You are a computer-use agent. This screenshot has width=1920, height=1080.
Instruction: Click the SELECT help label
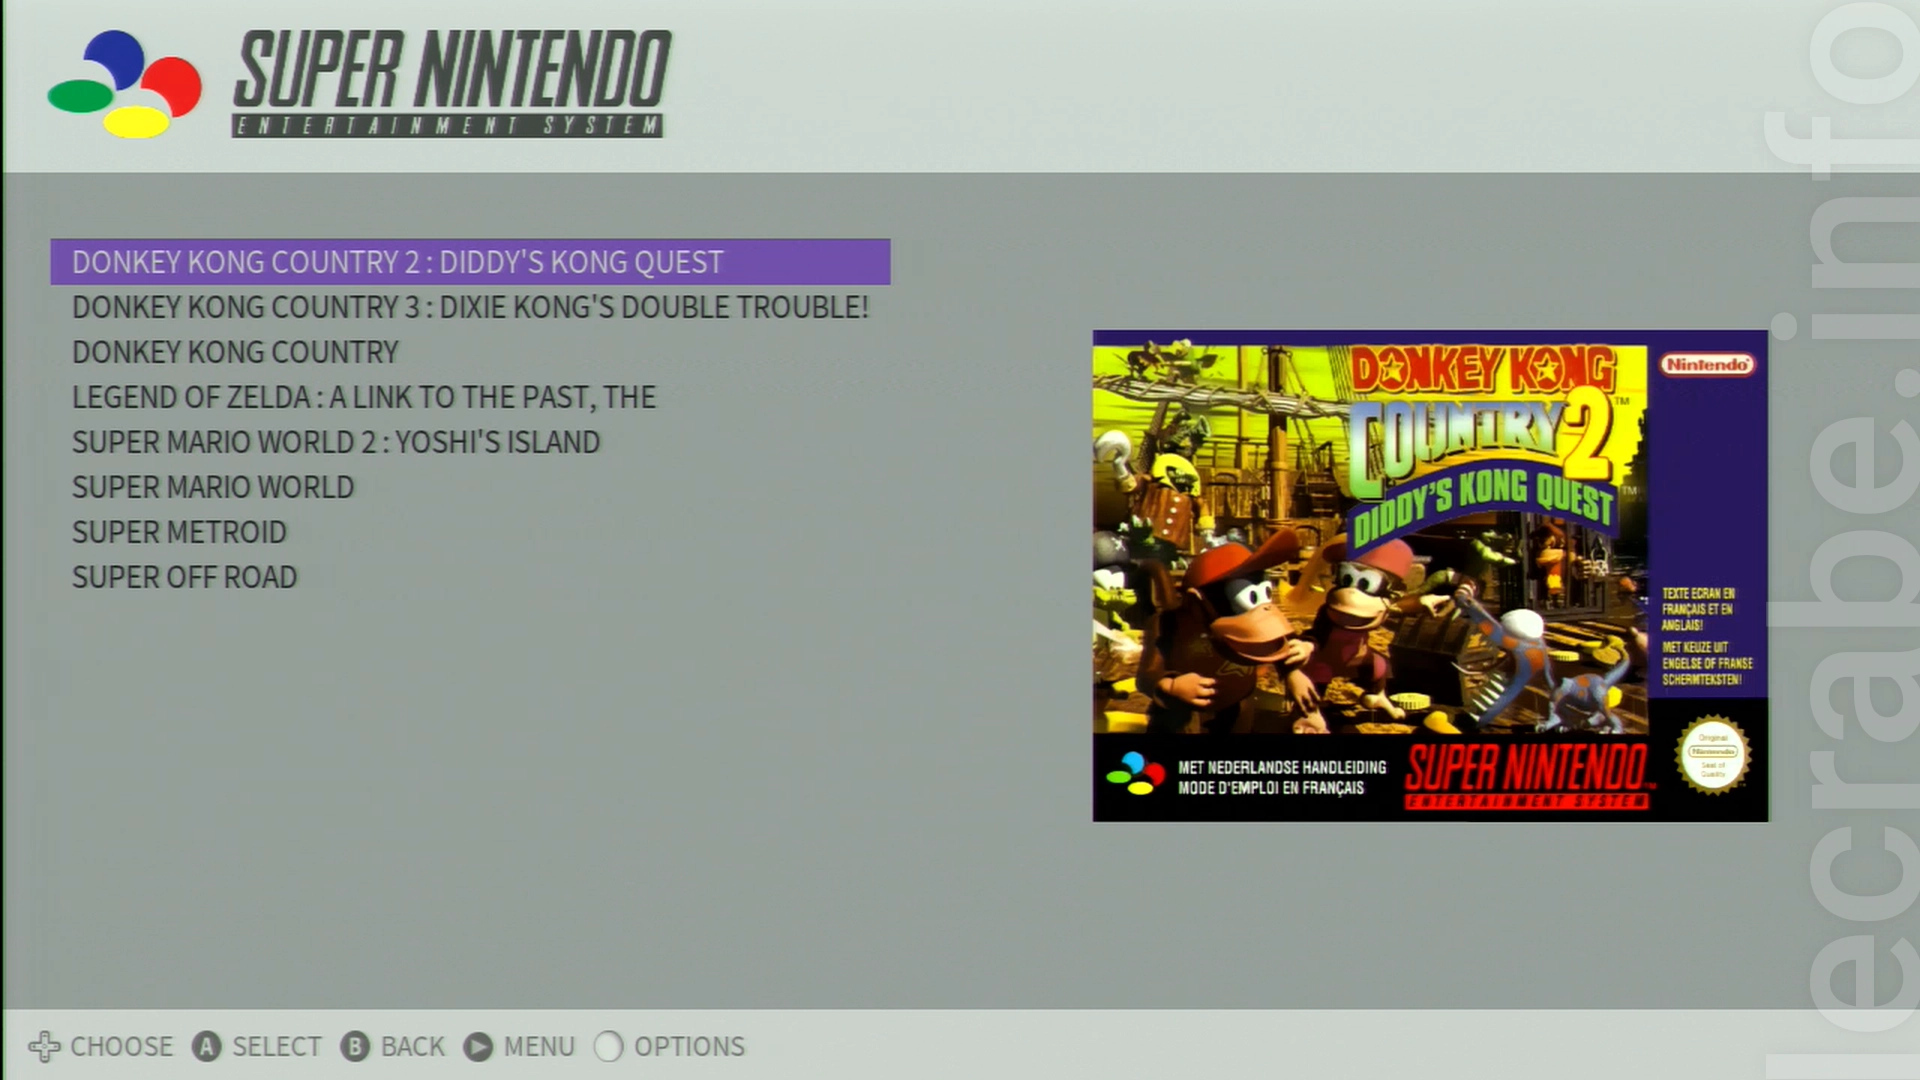[x=277, y=1046]
